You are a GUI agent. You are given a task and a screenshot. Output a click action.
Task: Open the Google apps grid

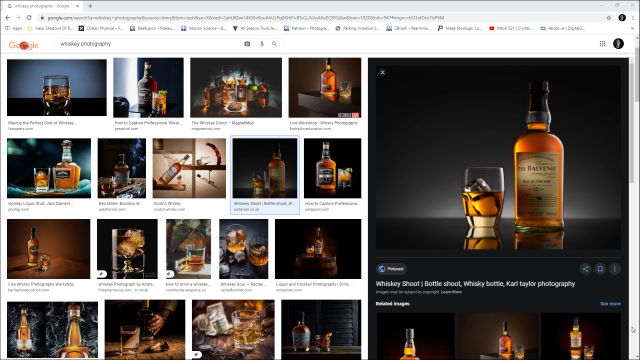click(602, 43)
